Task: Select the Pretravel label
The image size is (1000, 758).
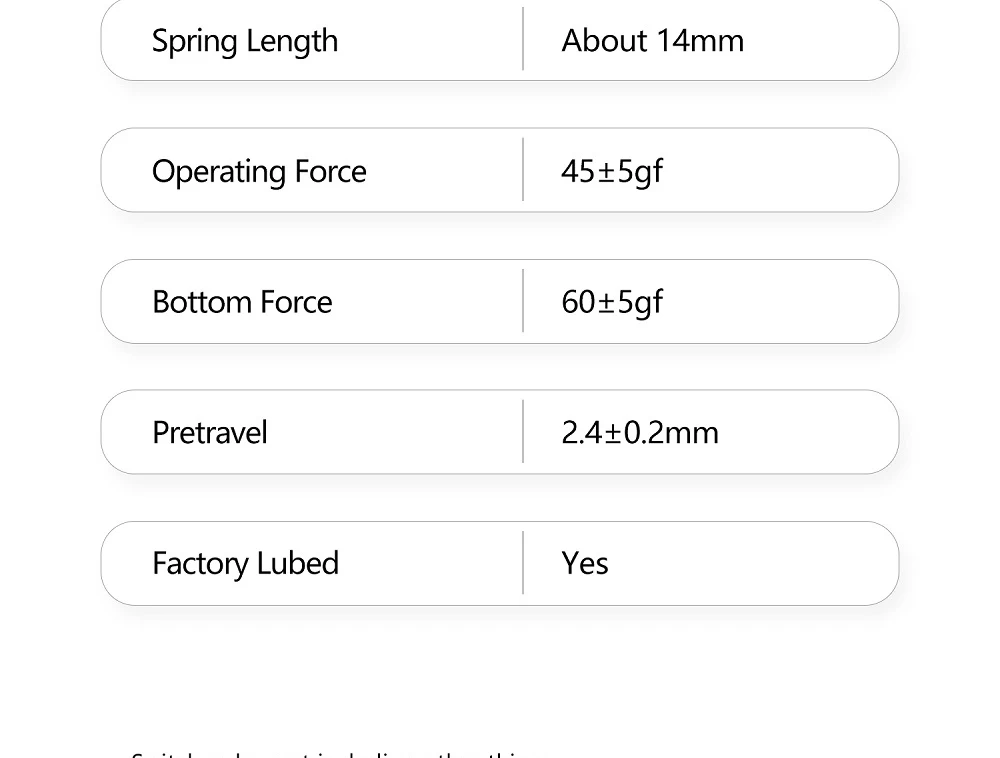Action: pyautogui.click(x=210, y=433)
